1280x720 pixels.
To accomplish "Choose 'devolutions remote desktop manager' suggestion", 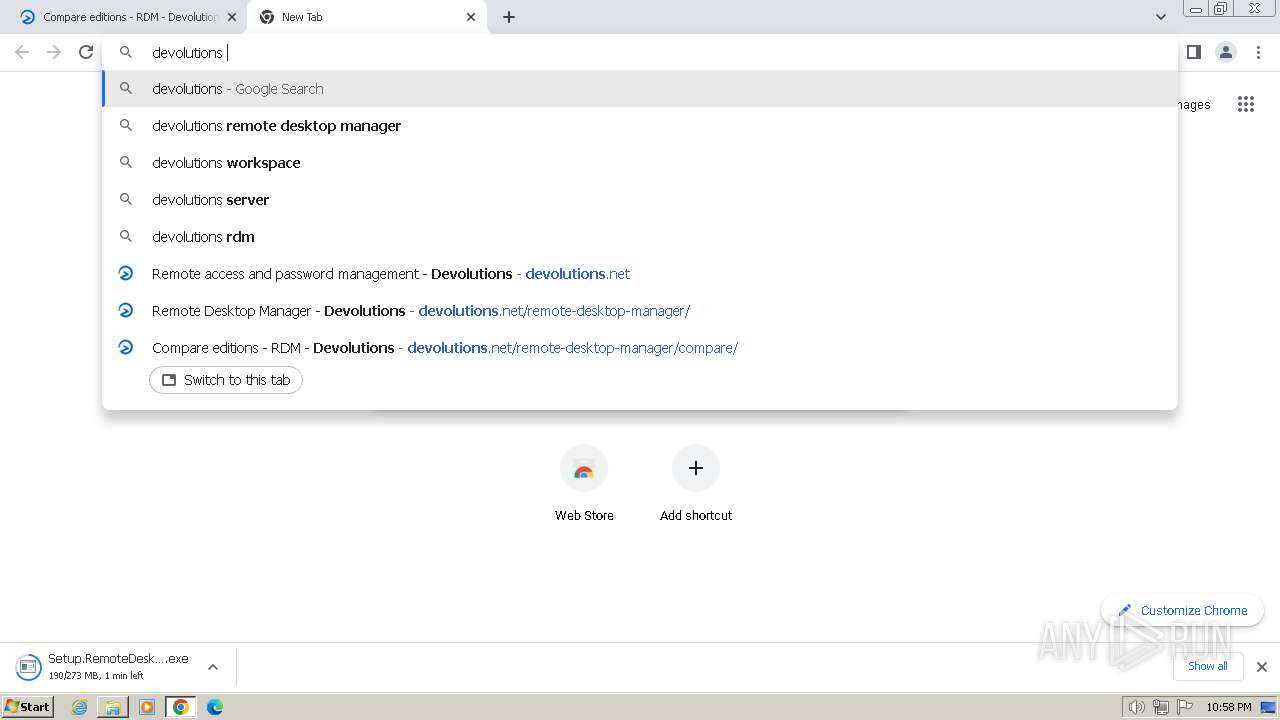I will (x=640, y=126).
